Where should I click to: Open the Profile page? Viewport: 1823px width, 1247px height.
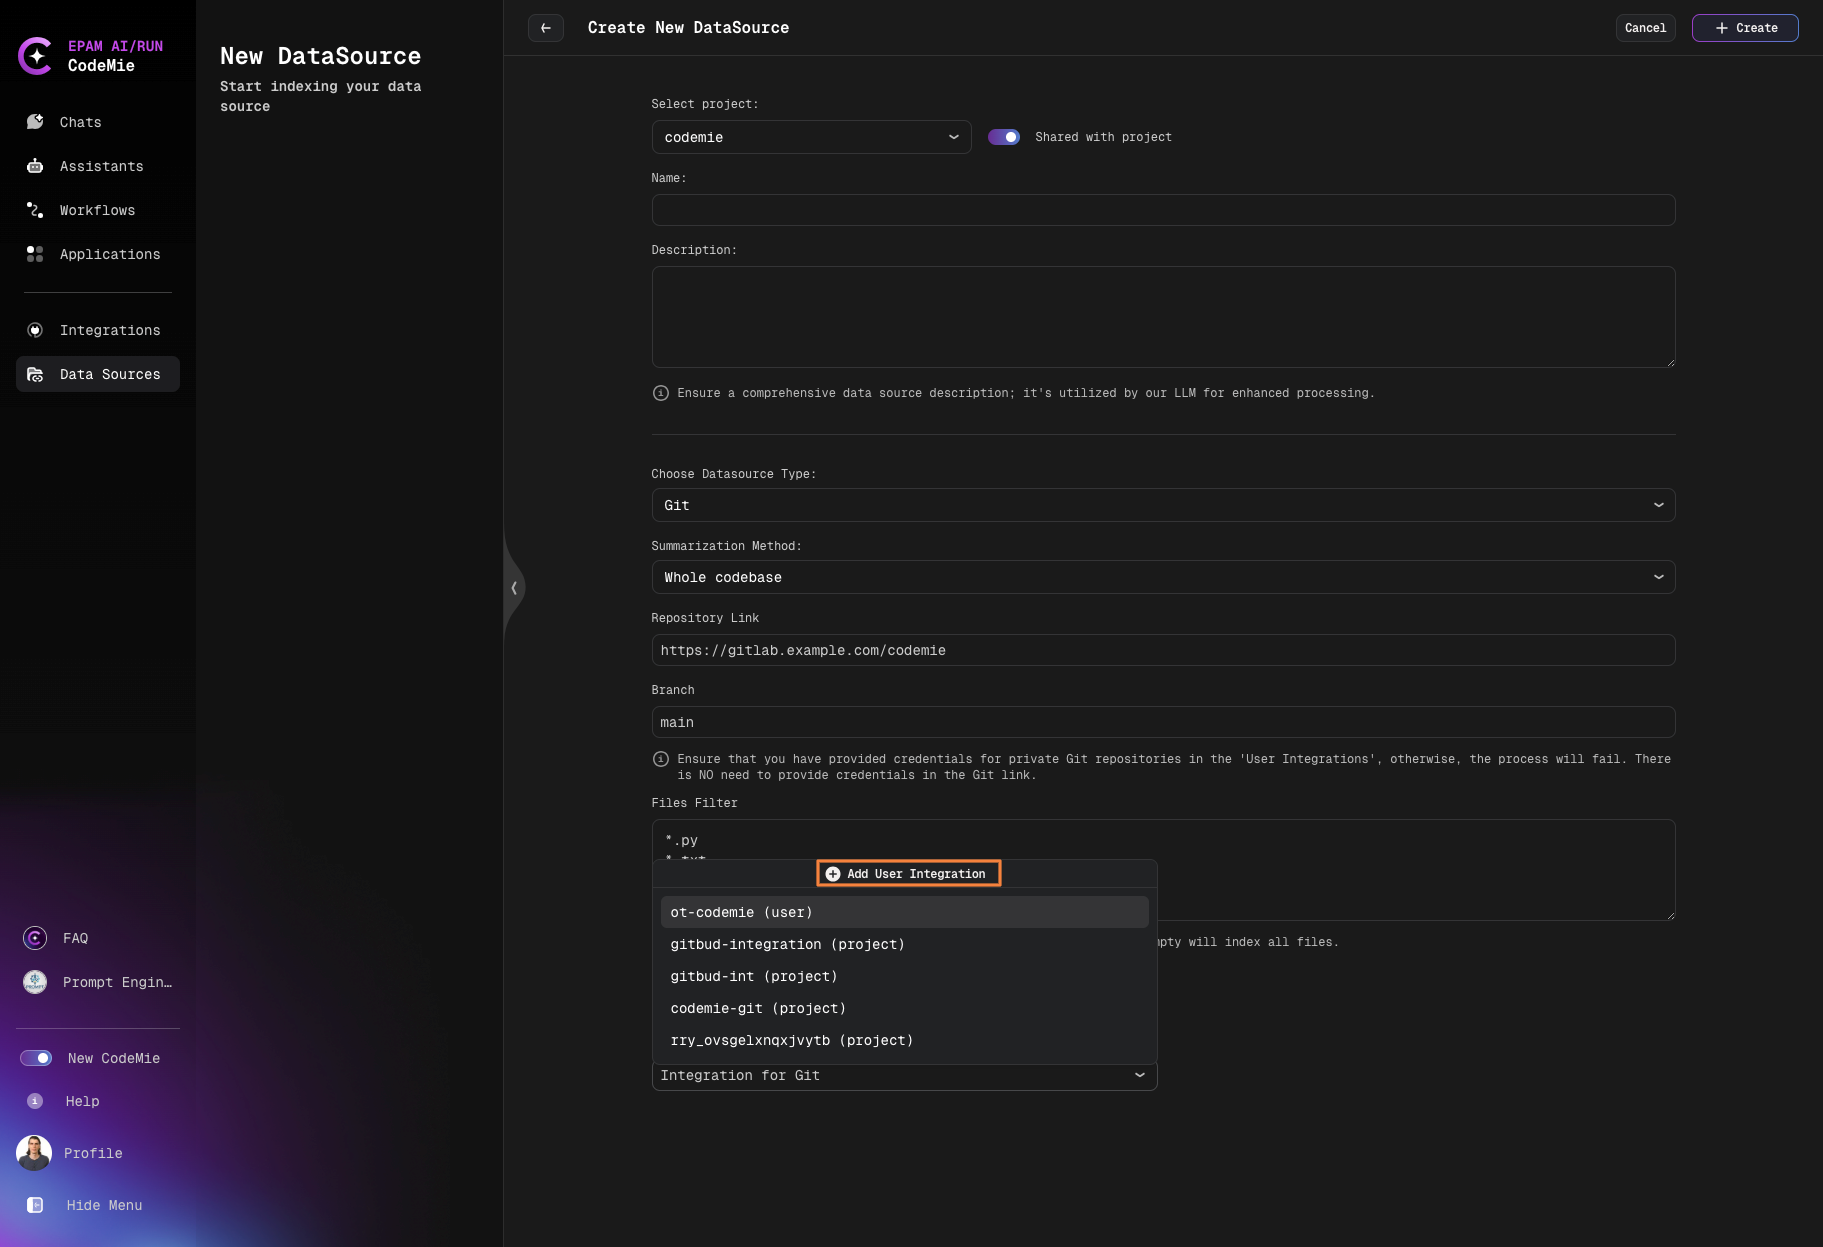pyautogui.click(x=93, y=1153)
